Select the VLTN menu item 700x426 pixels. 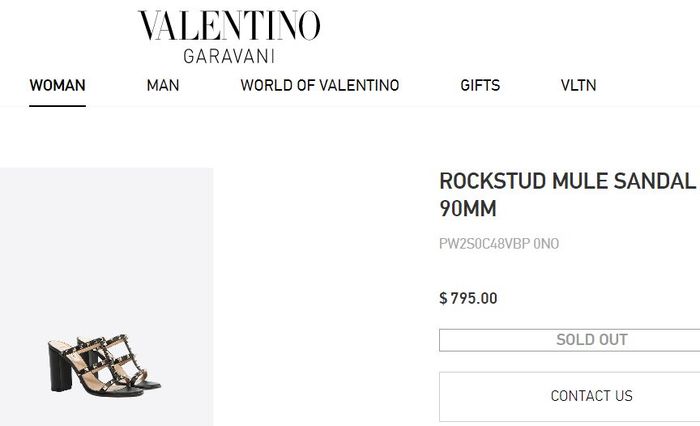[x=578, y=85]
